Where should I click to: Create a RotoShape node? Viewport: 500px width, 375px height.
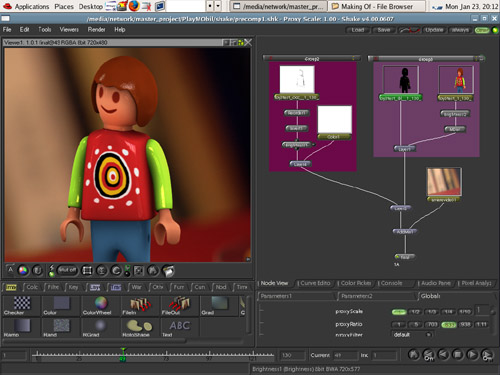coord(140,327)
